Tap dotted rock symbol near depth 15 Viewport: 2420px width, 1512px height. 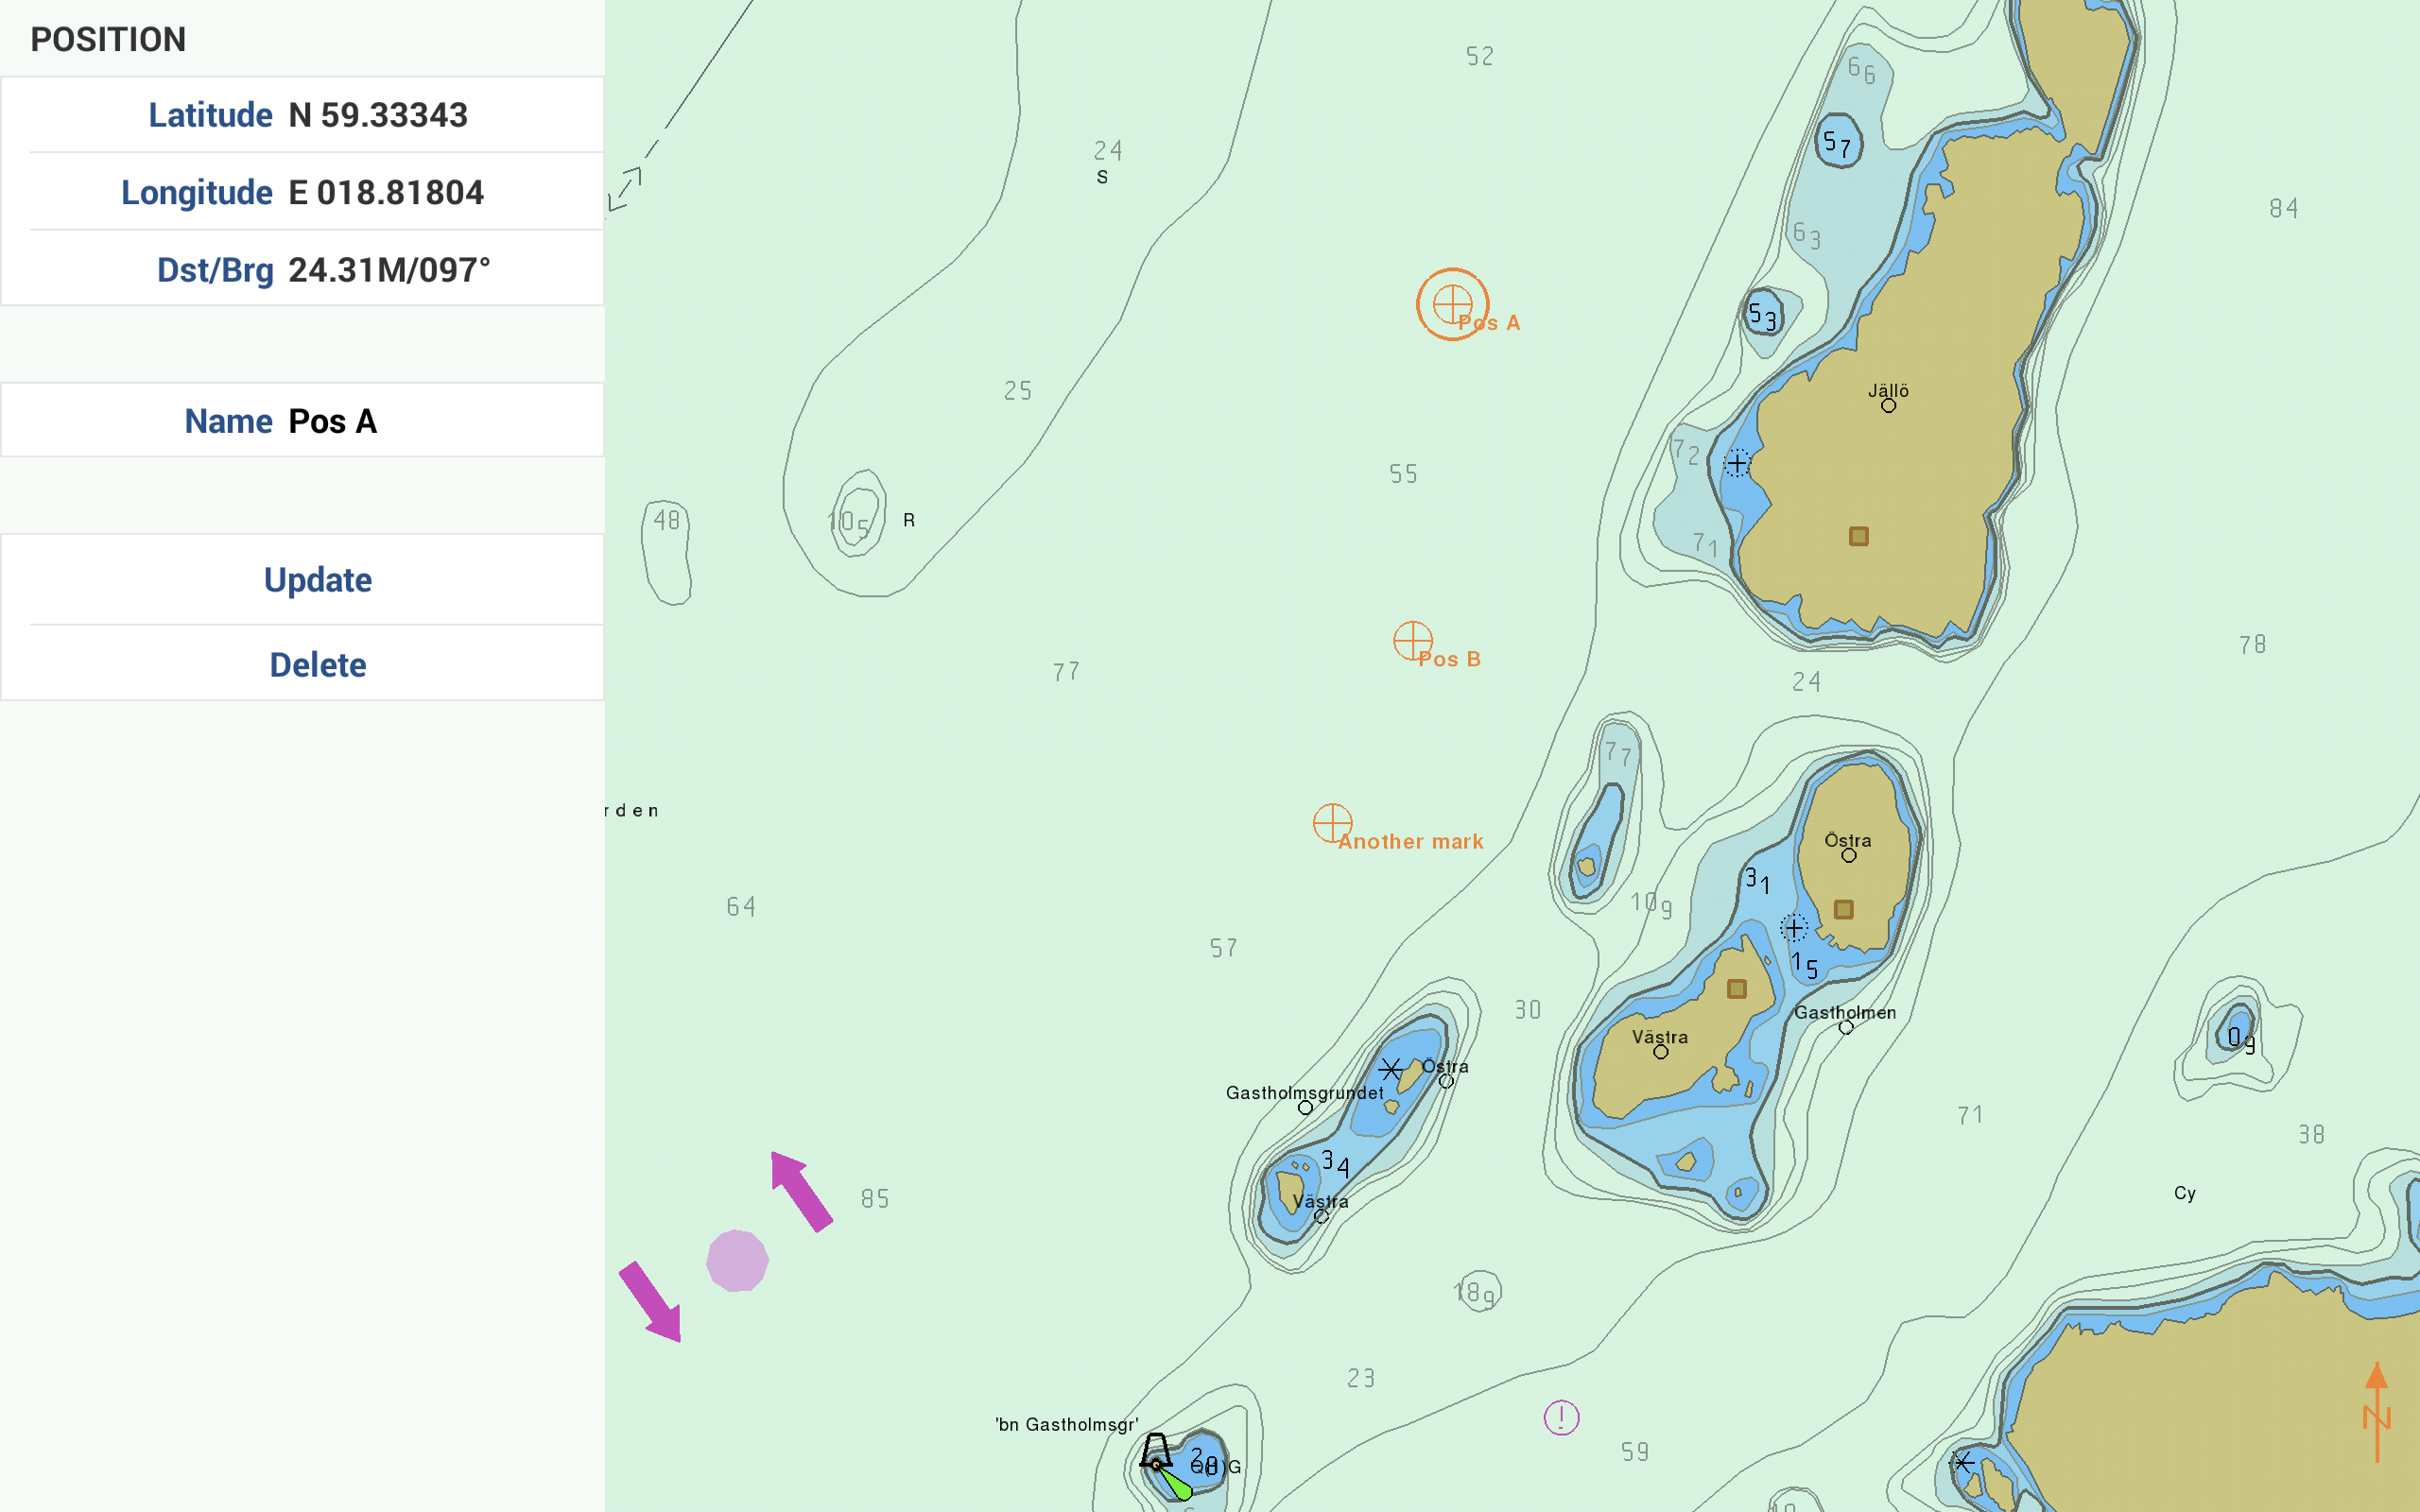click(x=1794, y=928)
